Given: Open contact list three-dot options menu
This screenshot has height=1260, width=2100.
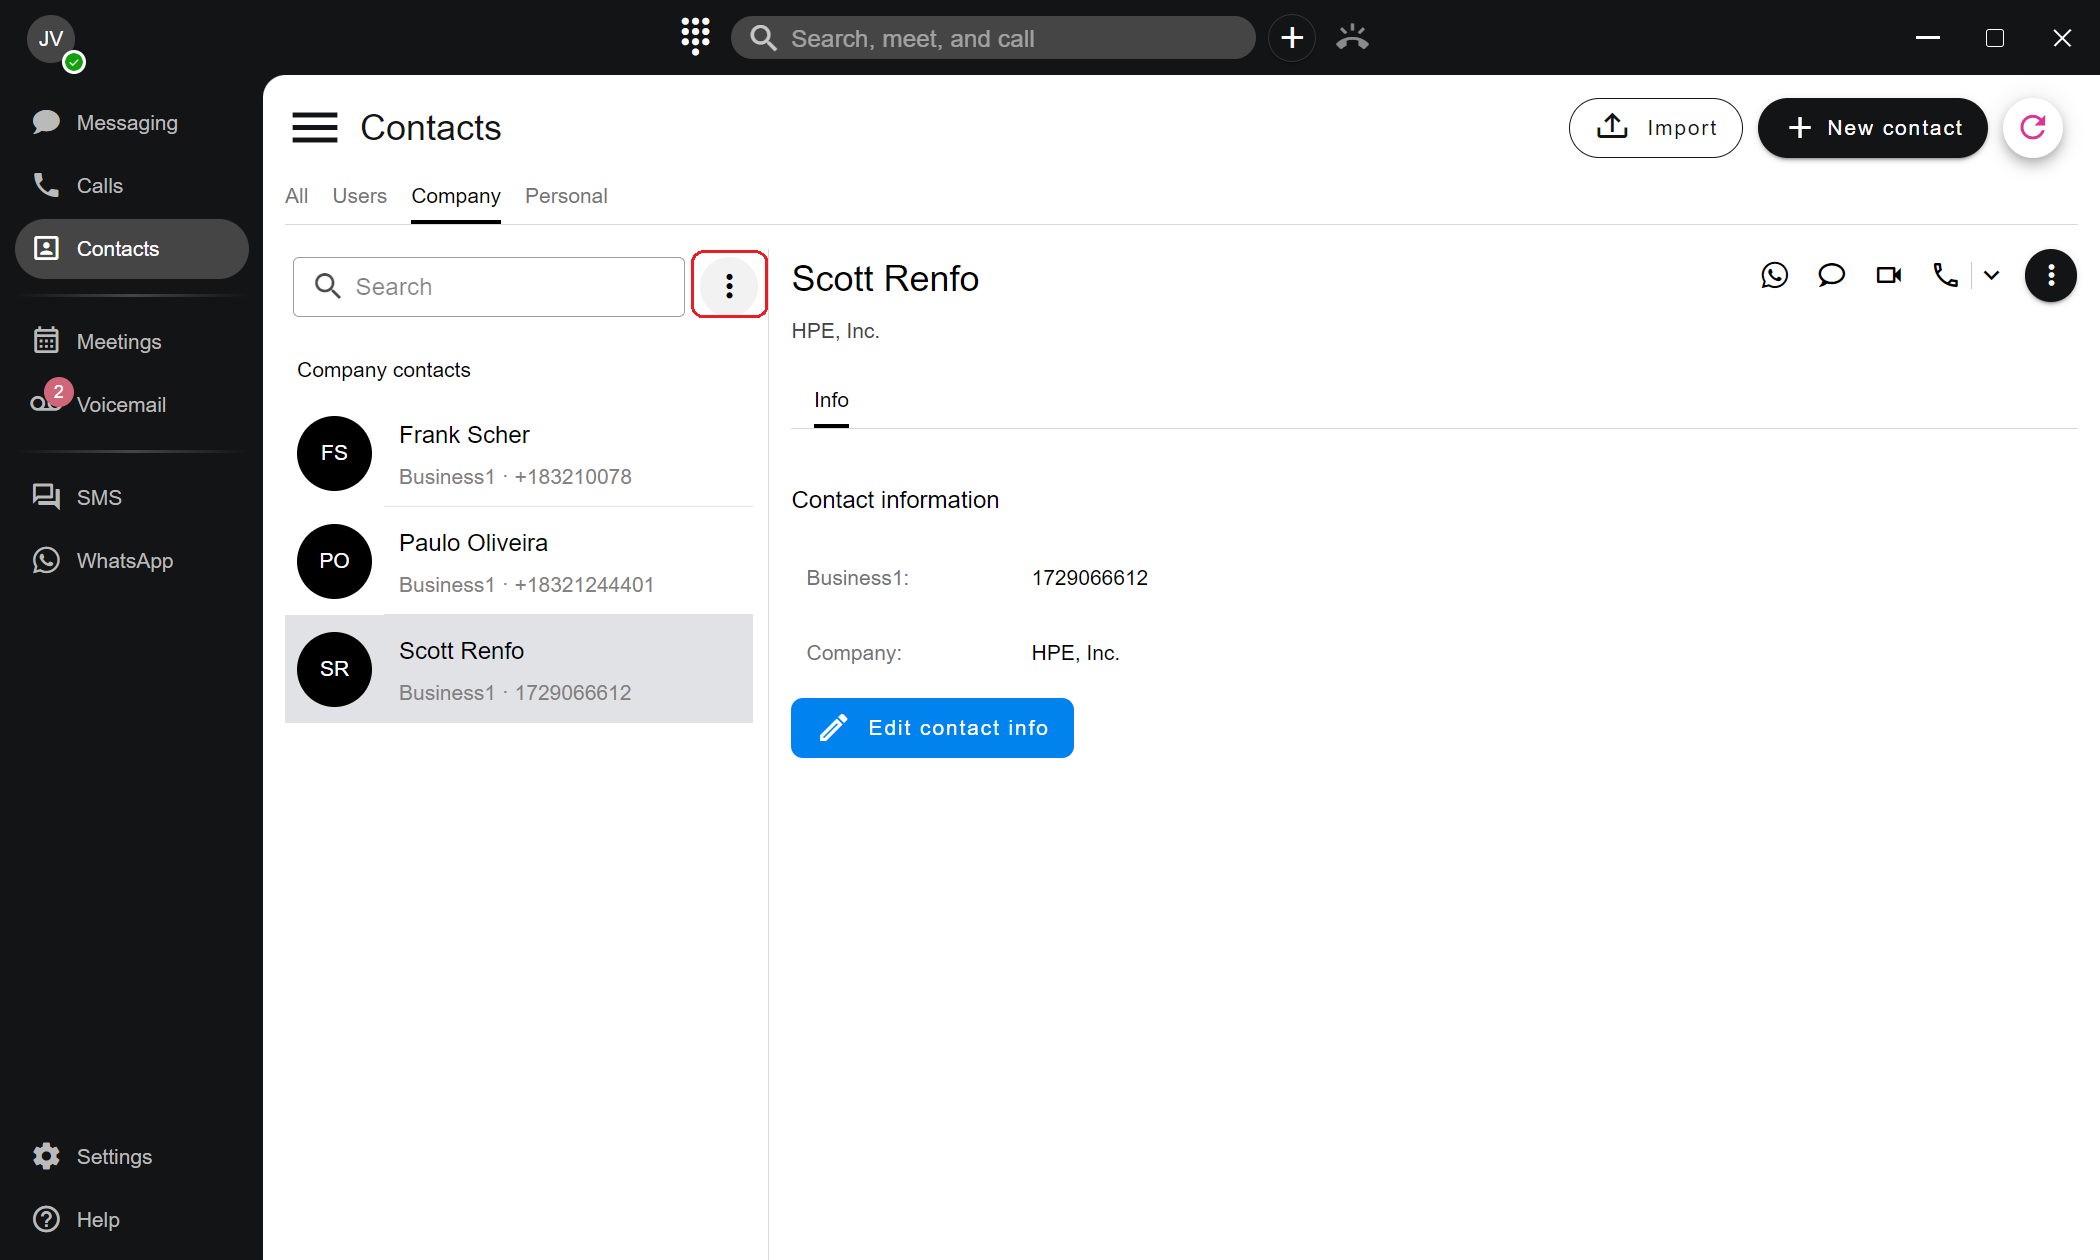Looking at the screenshot, I should pyautogui.click(x=729, y=286).
